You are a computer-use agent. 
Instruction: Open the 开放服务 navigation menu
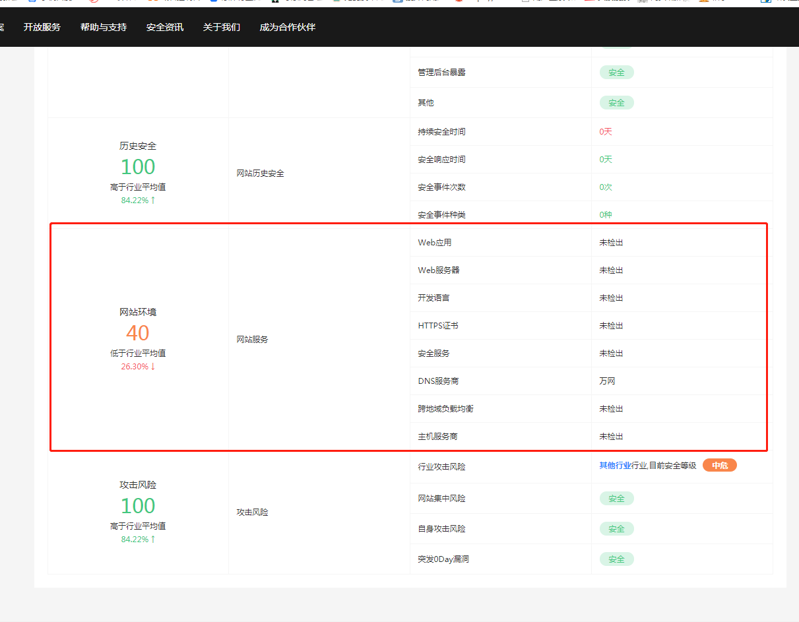click(x=42, y=27)
